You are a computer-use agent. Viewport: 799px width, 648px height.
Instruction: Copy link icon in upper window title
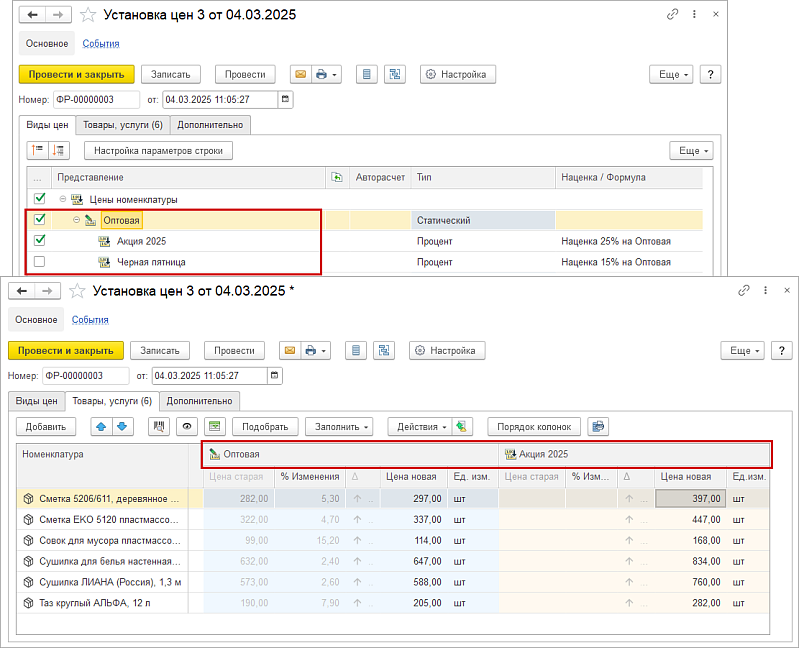tap(673, 14)
